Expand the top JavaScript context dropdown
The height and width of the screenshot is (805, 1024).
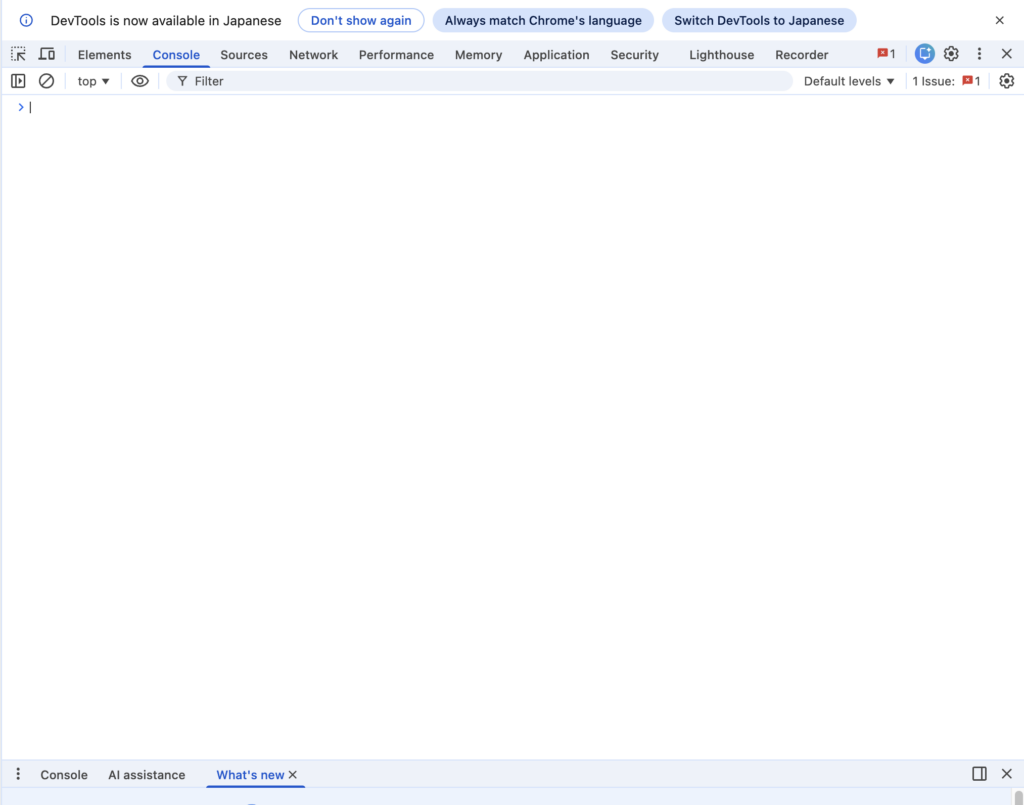pos(93,81)
